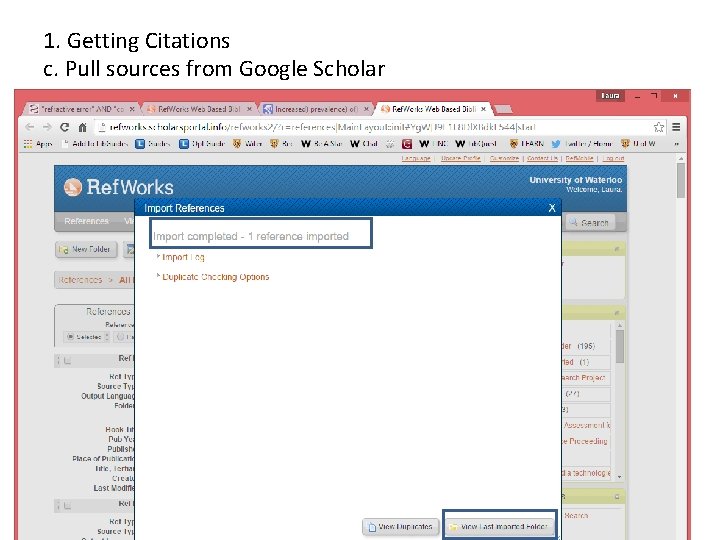Select checkbox of second reference row
Screen dimensions: 720x540
pyautogui.click(x=68, y=506)
